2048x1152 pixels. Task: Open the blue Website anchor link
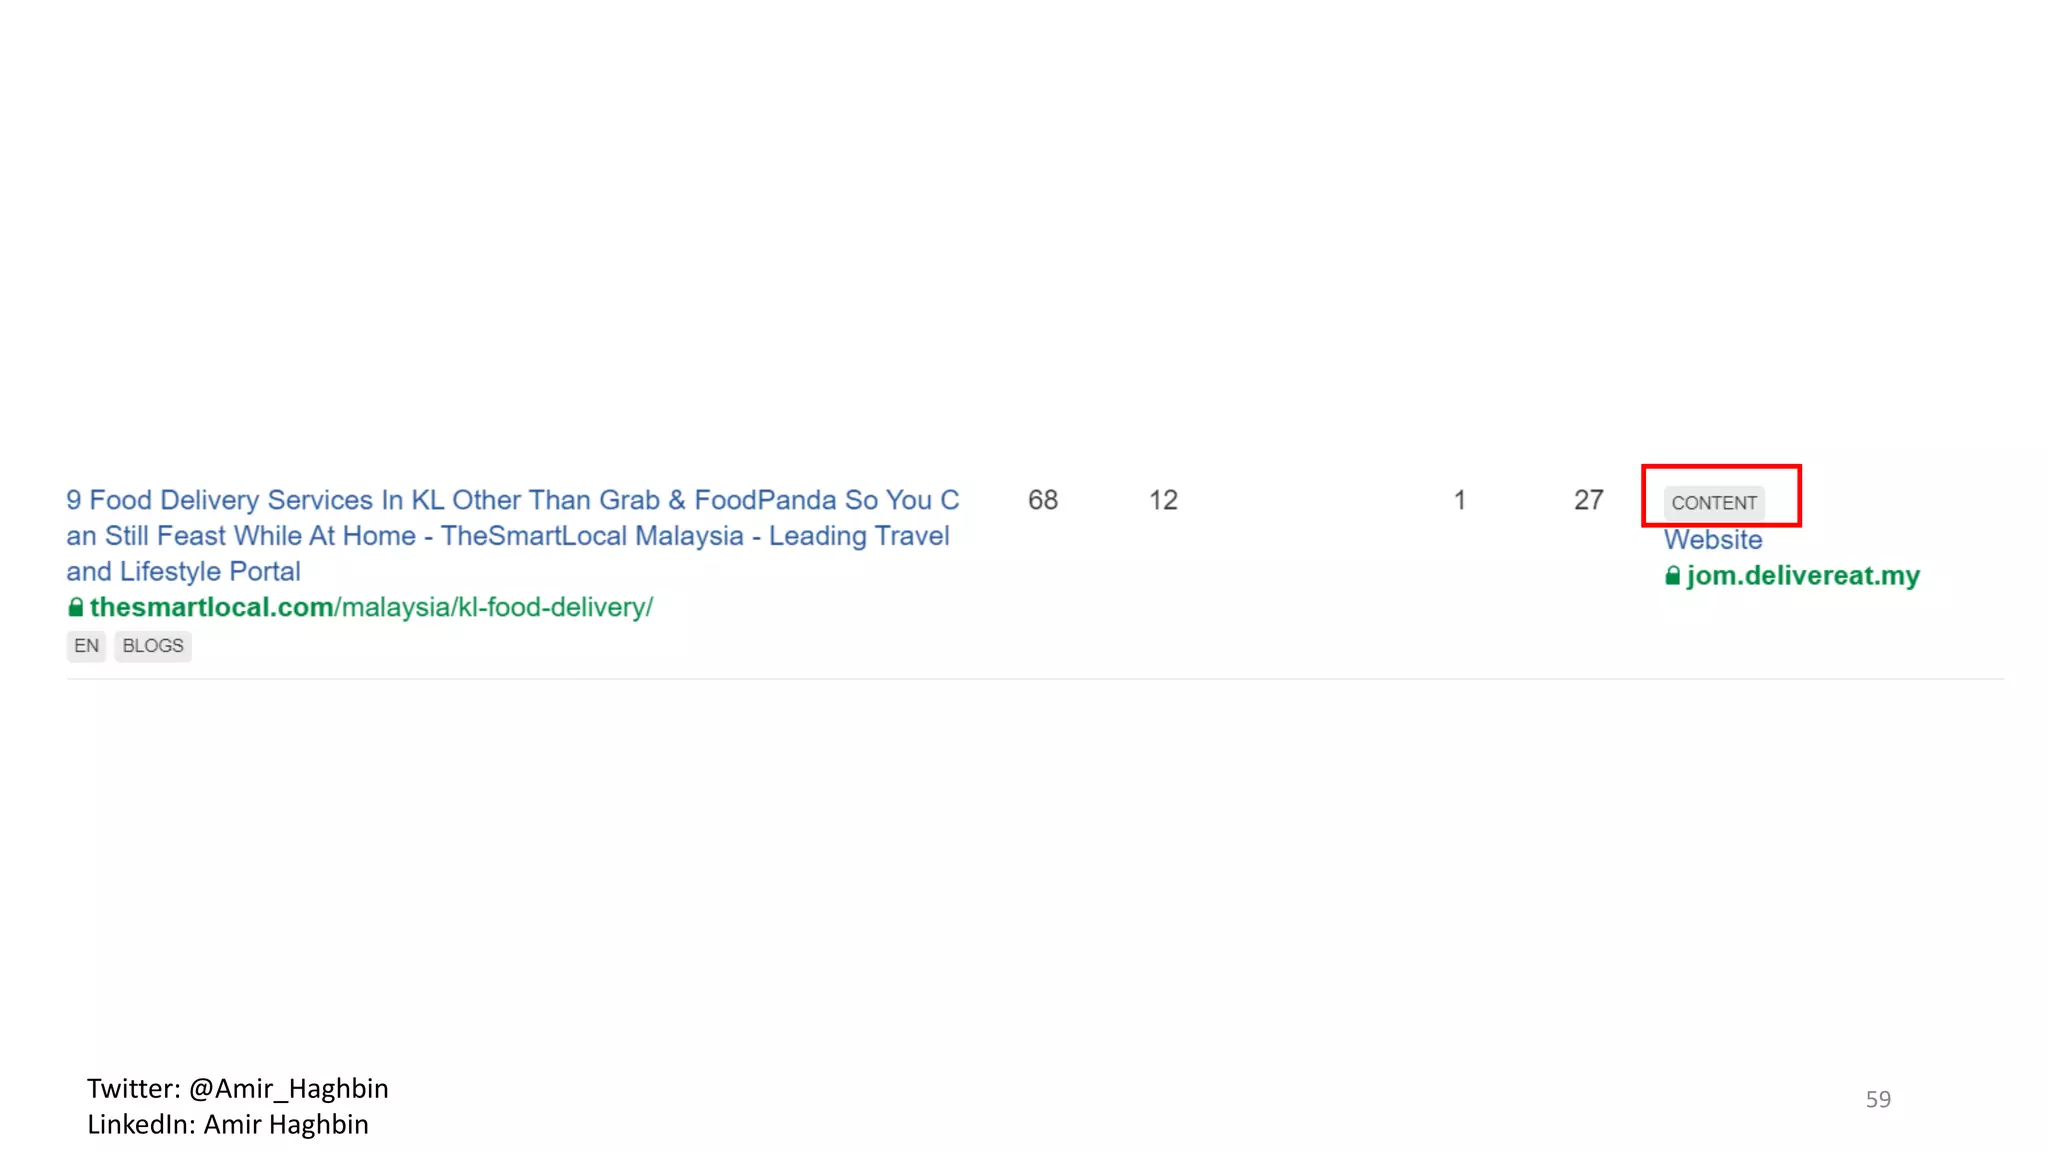[x=1712, y=540]
